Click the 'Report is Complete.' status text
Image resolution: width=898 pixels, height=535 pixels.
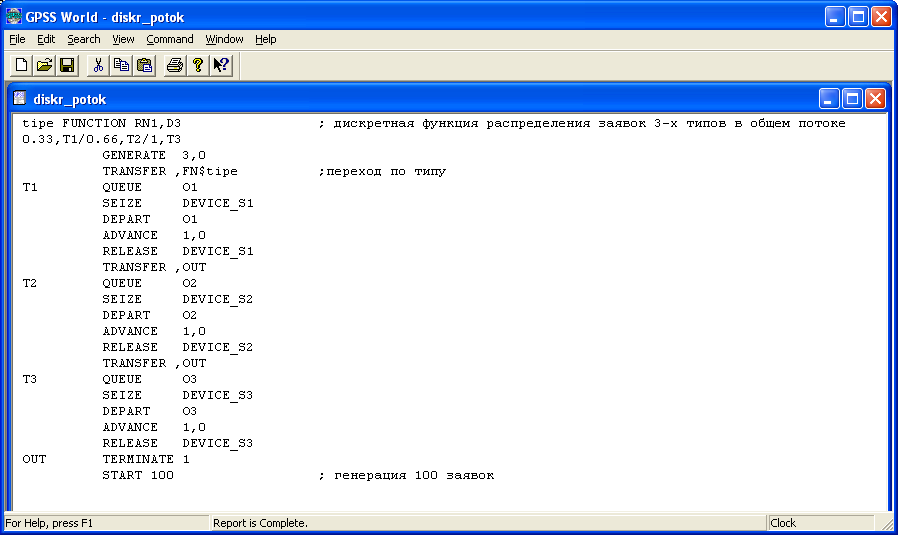[x=261, y=523]
